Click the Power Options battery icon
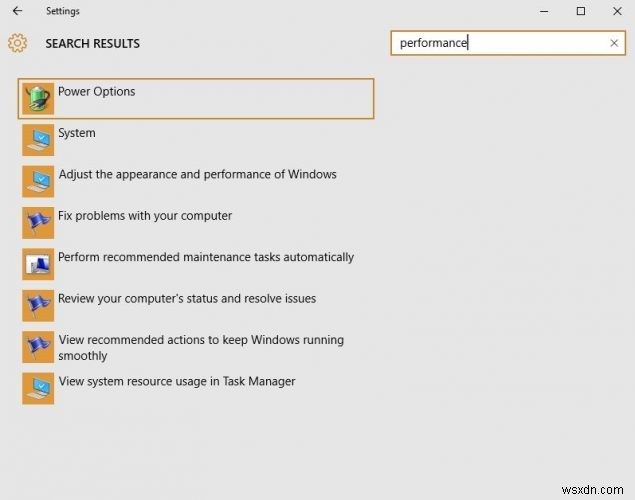 (38, 99)
